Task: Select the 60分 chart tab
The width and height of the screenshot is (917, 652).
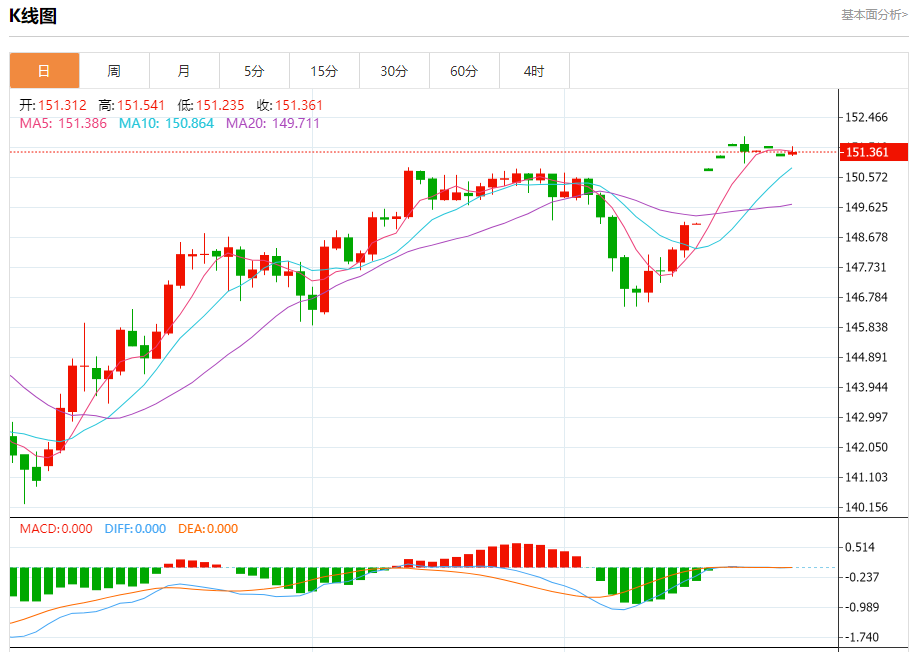Action: point(464,71)
